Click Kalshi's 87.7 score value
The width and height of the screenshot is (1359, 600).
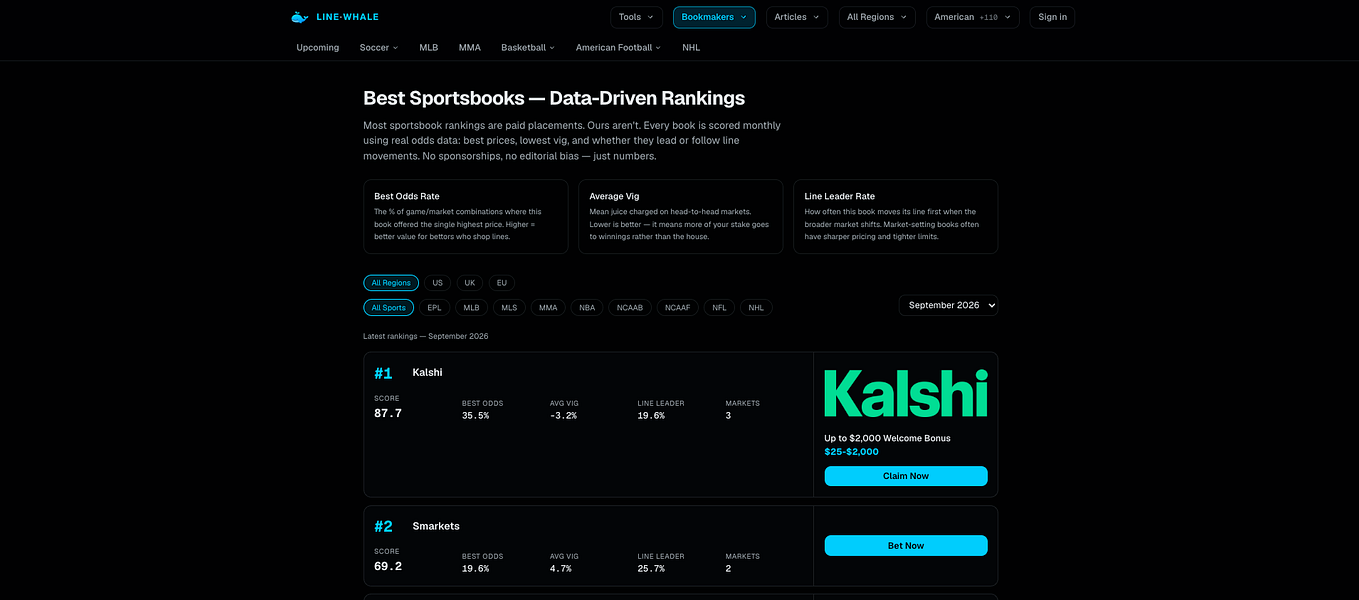388,413
